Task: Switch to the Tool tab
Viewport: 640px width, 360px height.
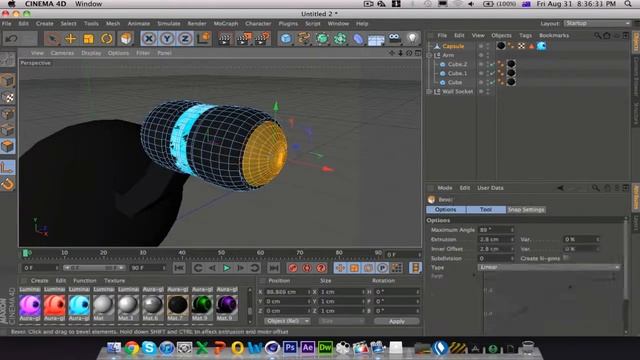Action: click(x=485, y=209)
